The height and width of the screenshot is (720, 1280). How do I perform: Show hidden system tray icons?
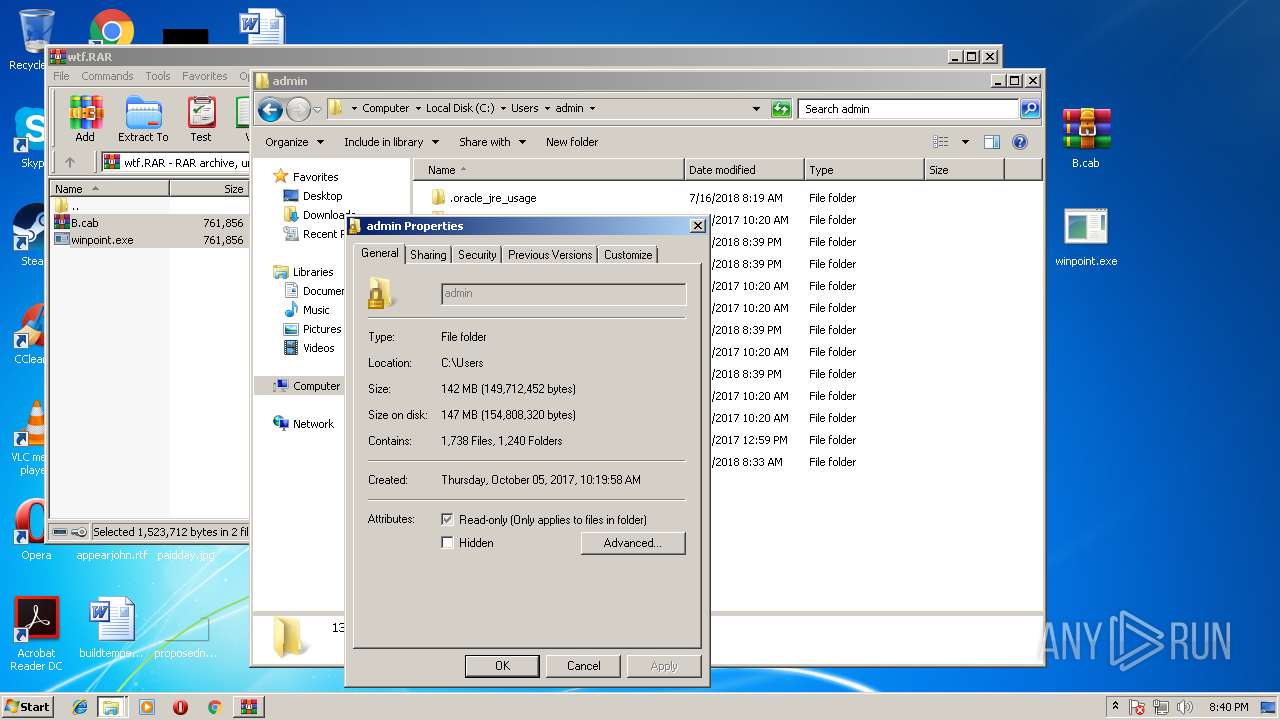click(x=1115, y=706)
